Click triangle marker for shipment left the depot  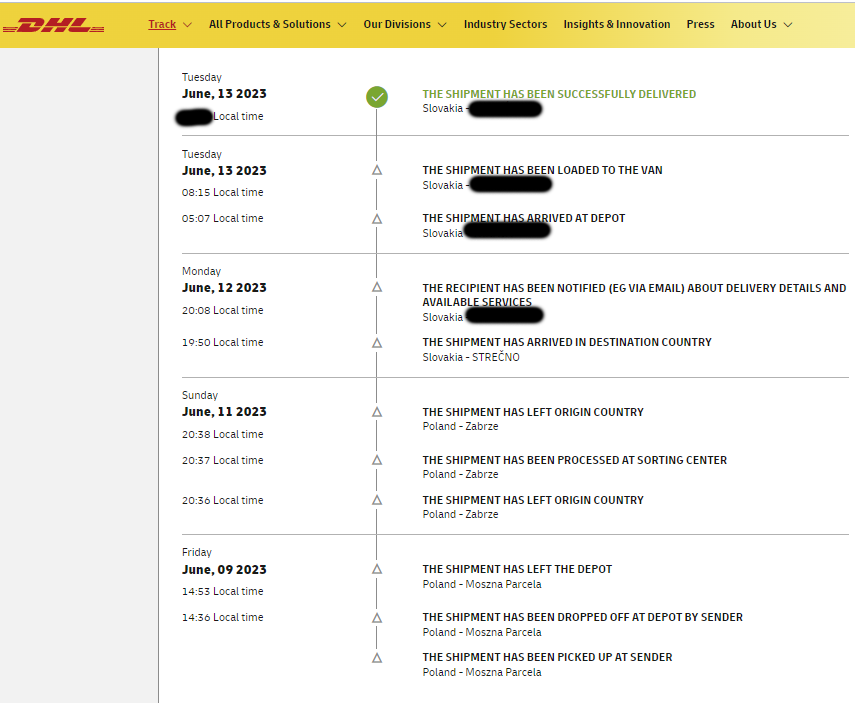pos(377,569)
